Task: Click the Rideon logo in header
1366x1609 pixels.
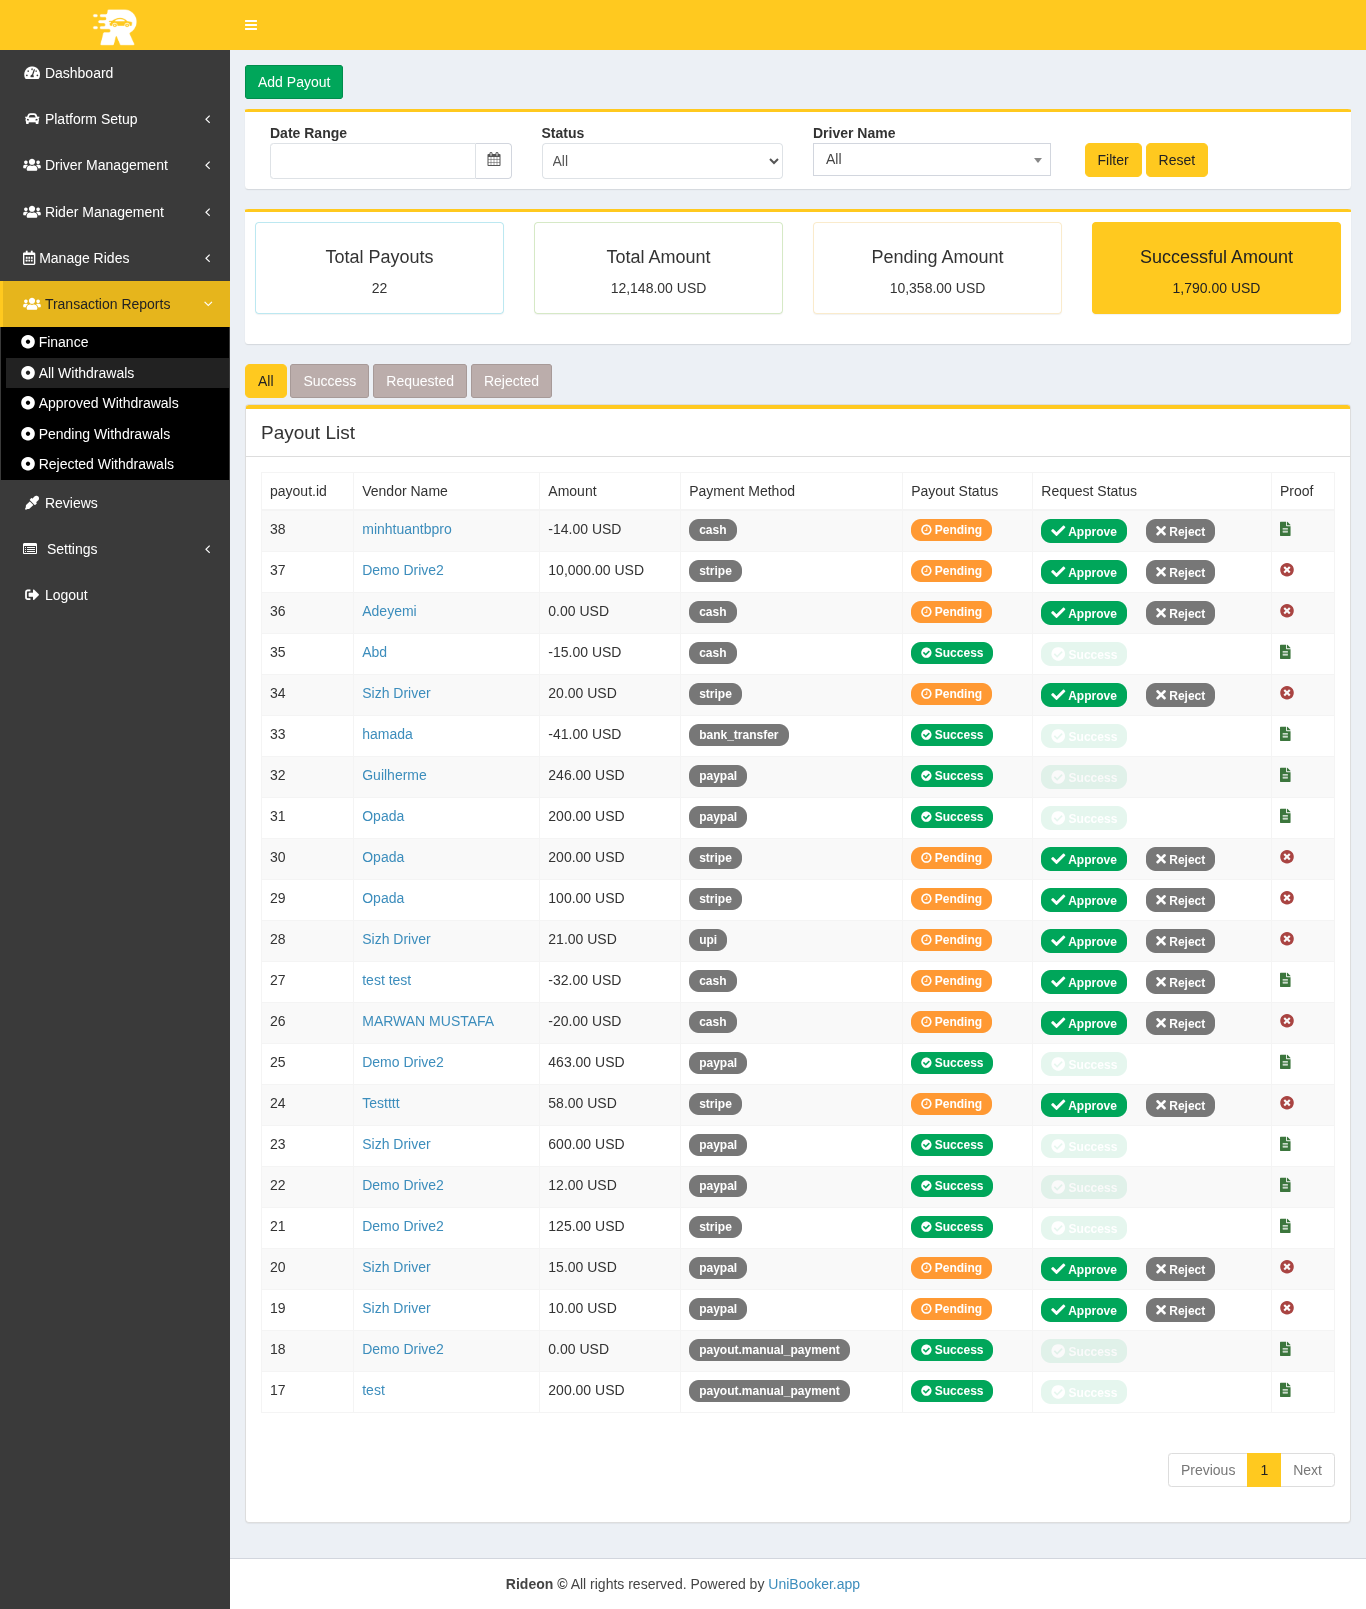Action: (115, 25)
